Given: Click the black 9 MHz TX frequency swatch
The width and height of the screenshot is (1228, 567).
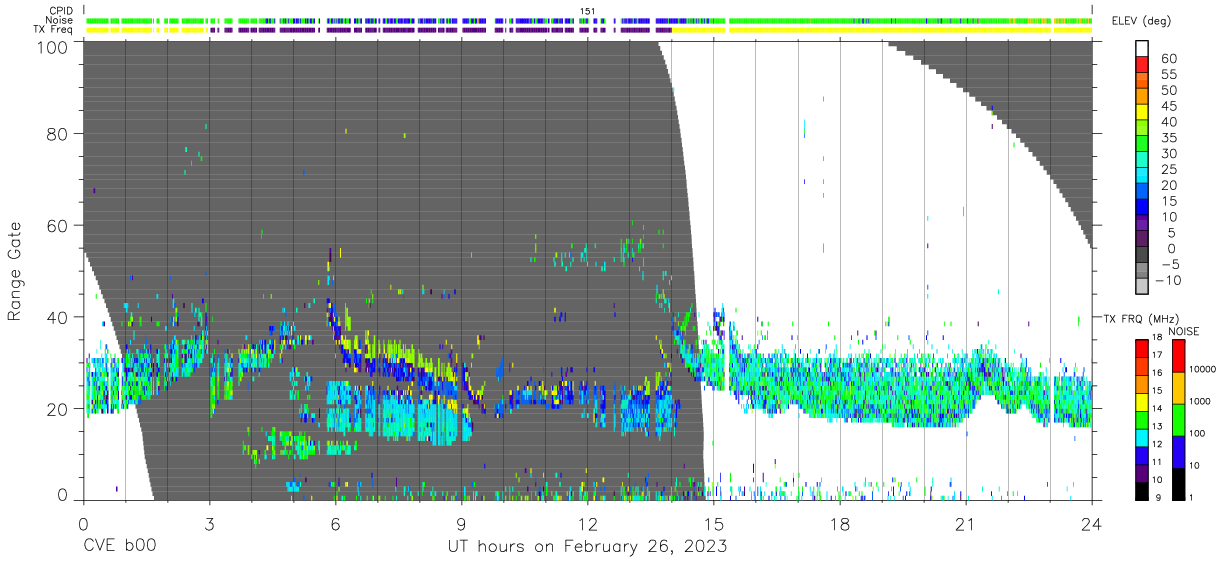Looking at the screenshot, I should [1142, 491].
